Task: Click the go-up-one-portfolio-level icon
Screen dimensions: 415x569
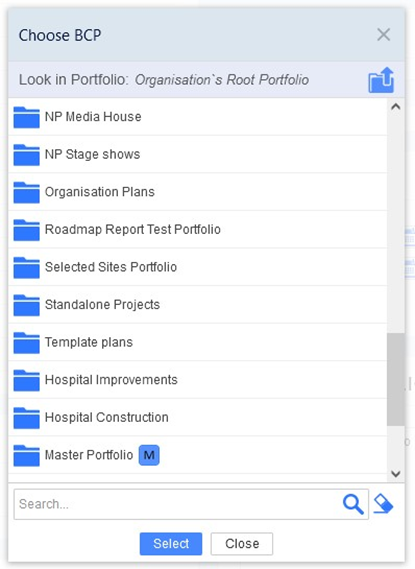Action: [381, 80]
